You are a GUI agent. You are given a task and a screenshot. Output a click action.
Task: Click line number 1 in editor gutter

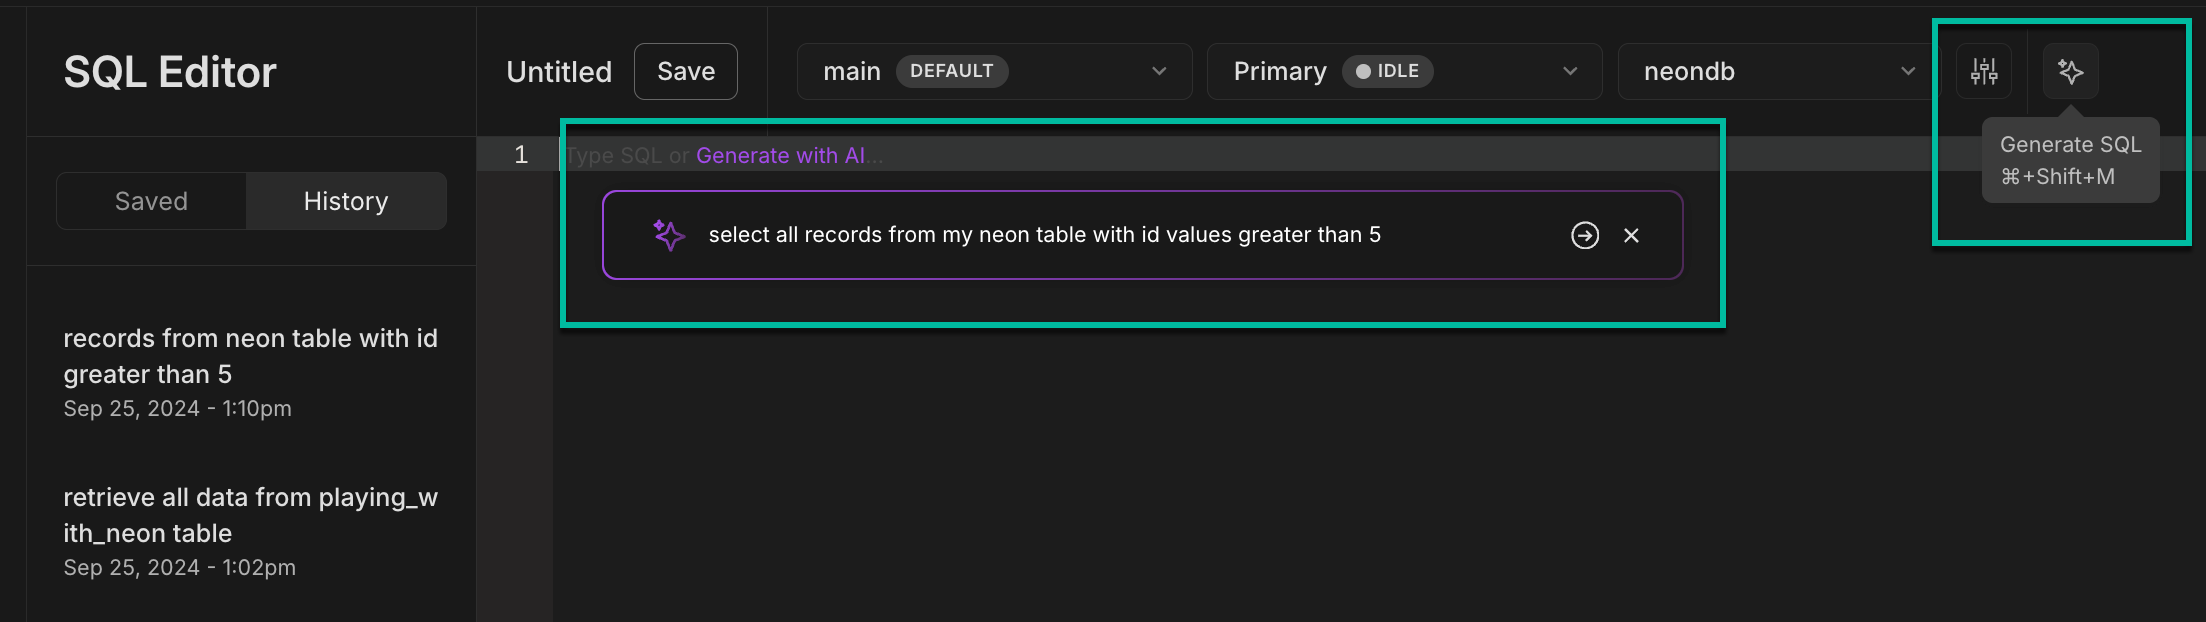click(521, 155)
